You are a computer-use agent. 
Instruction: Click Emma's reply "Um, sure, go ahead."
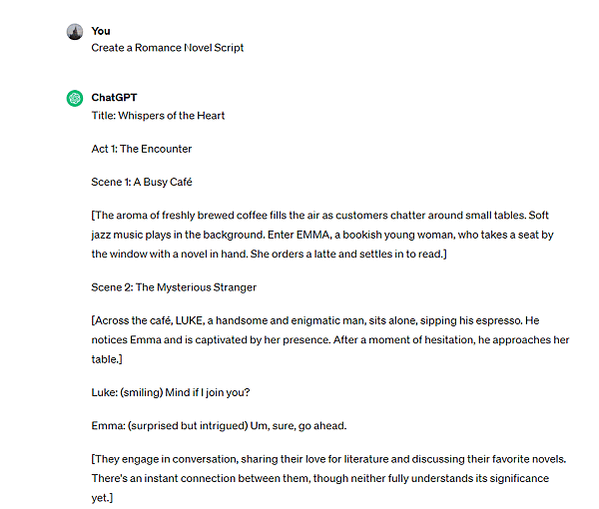[x=298, y=426]
